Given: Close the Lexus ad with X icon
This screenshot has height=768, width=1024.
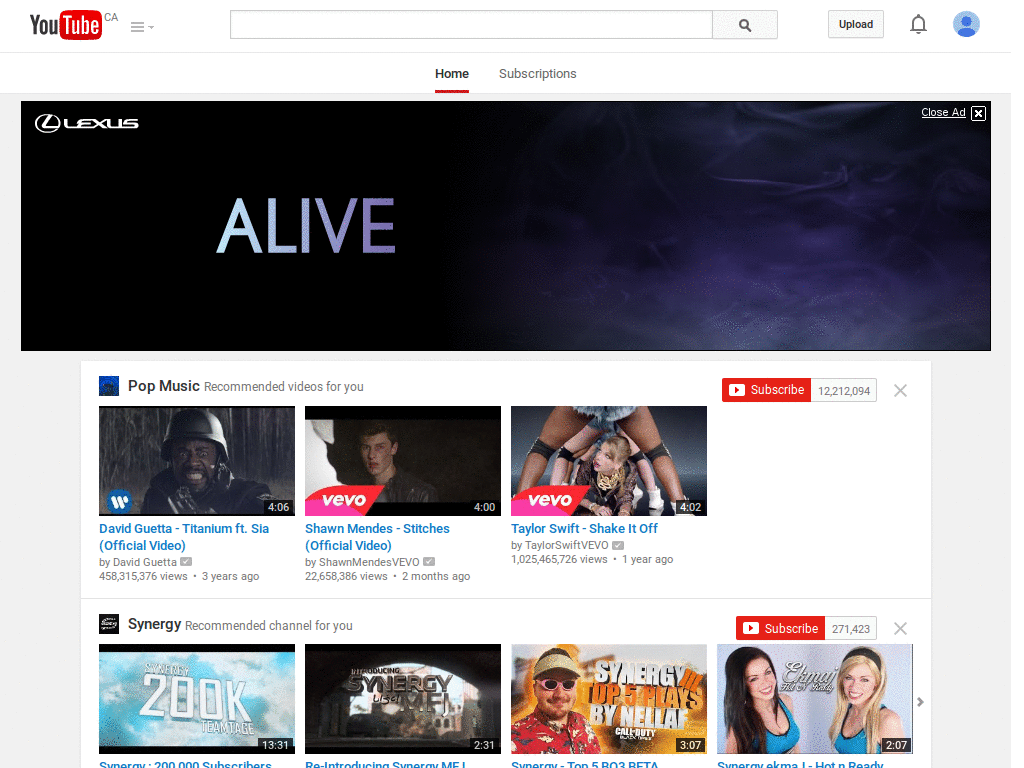Looking at the screenshot, I should [978, 113].
